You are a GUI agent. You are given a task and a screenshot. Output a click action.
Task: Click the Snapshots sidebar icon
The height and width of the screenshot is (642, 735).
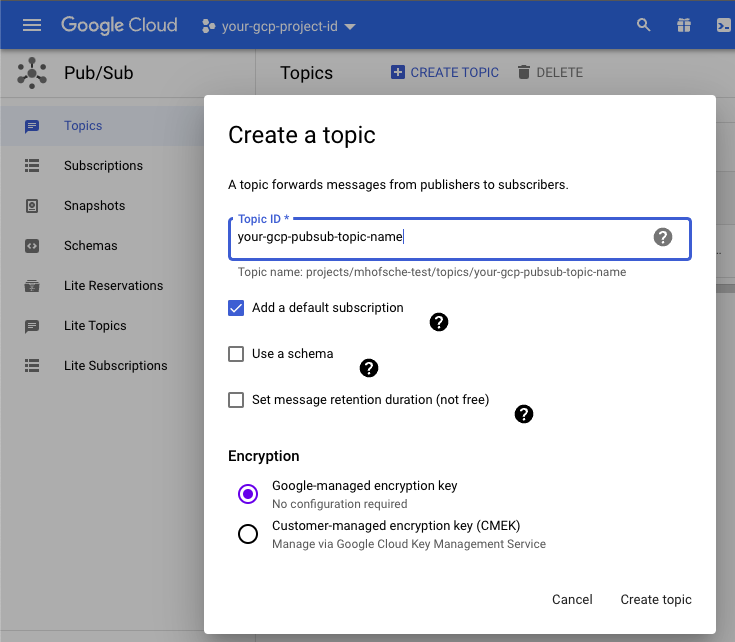click(32, 206)
